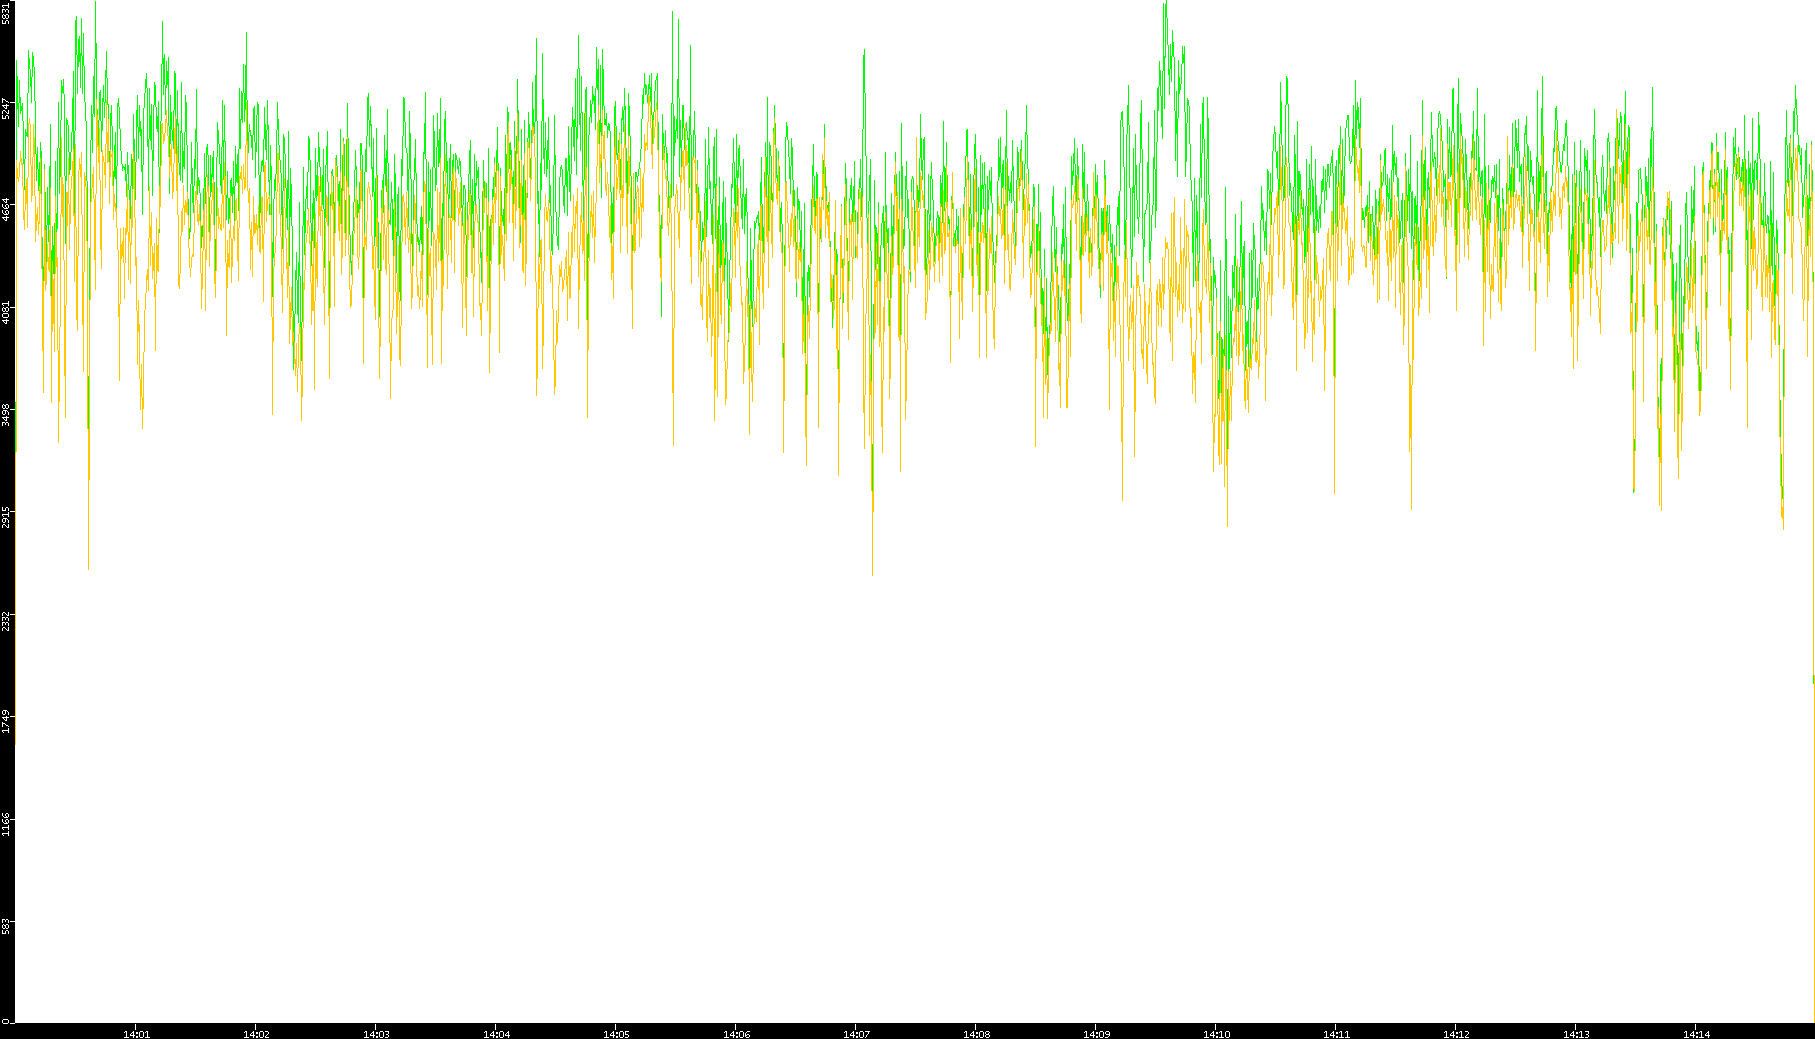The image size is (1815, 1039).
Task: Select the 5247 value axis label
Action: pos(6,107)
